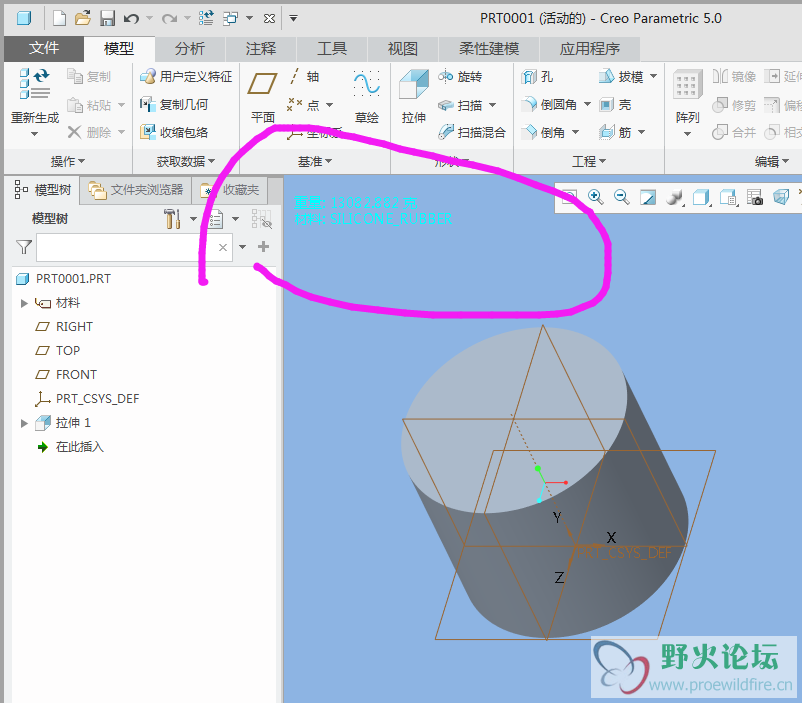Image resolution: width=802 pixels, height=703 pixels.
Task: Click the Regenerate icon in quick access toolbar
Action: pos(206,19)
